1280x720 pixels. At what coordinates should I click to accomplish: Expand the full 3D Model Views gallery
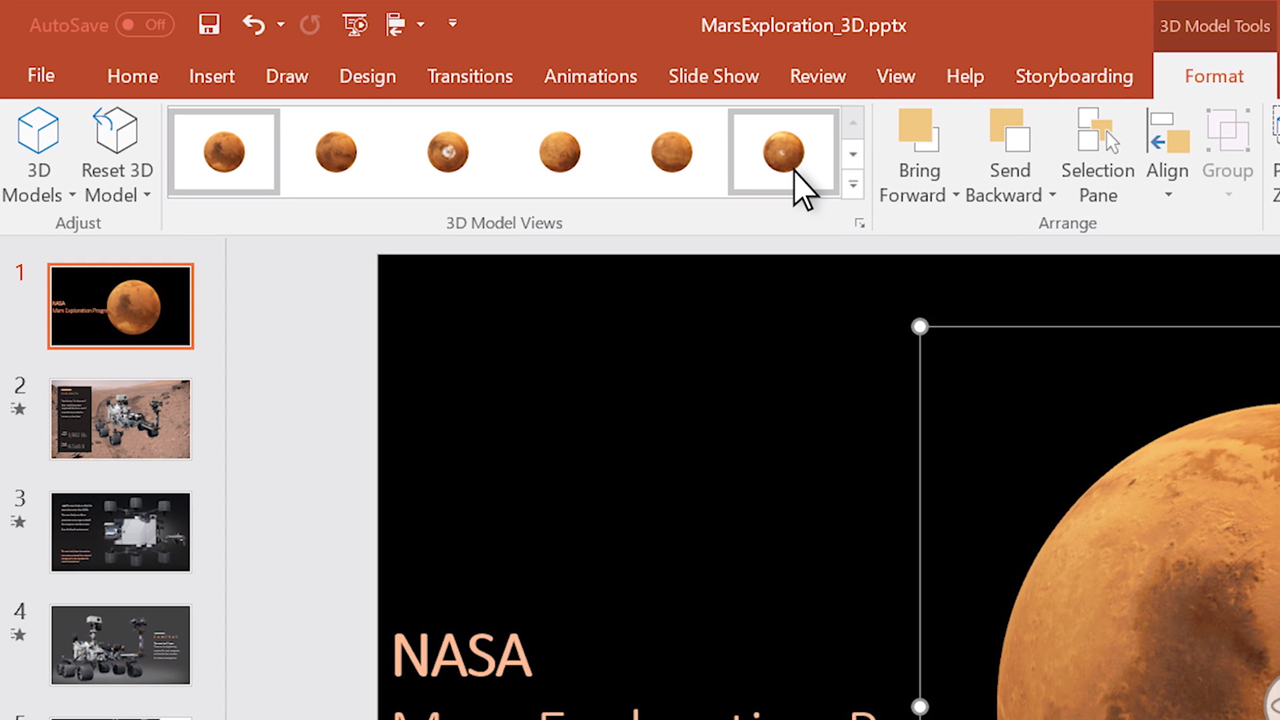(853, 184)
